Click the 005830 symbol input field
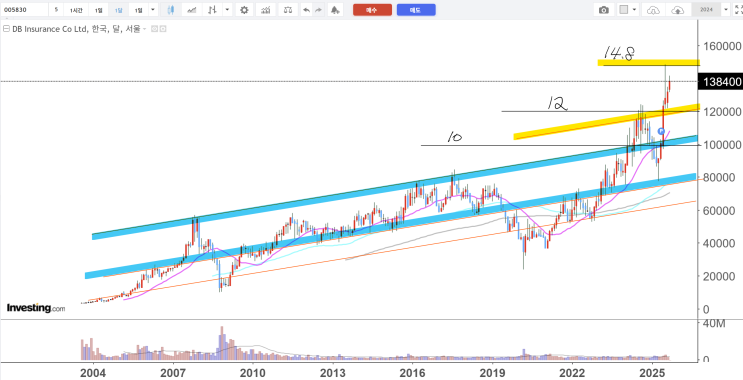743x380 pixels. [25, 10]
